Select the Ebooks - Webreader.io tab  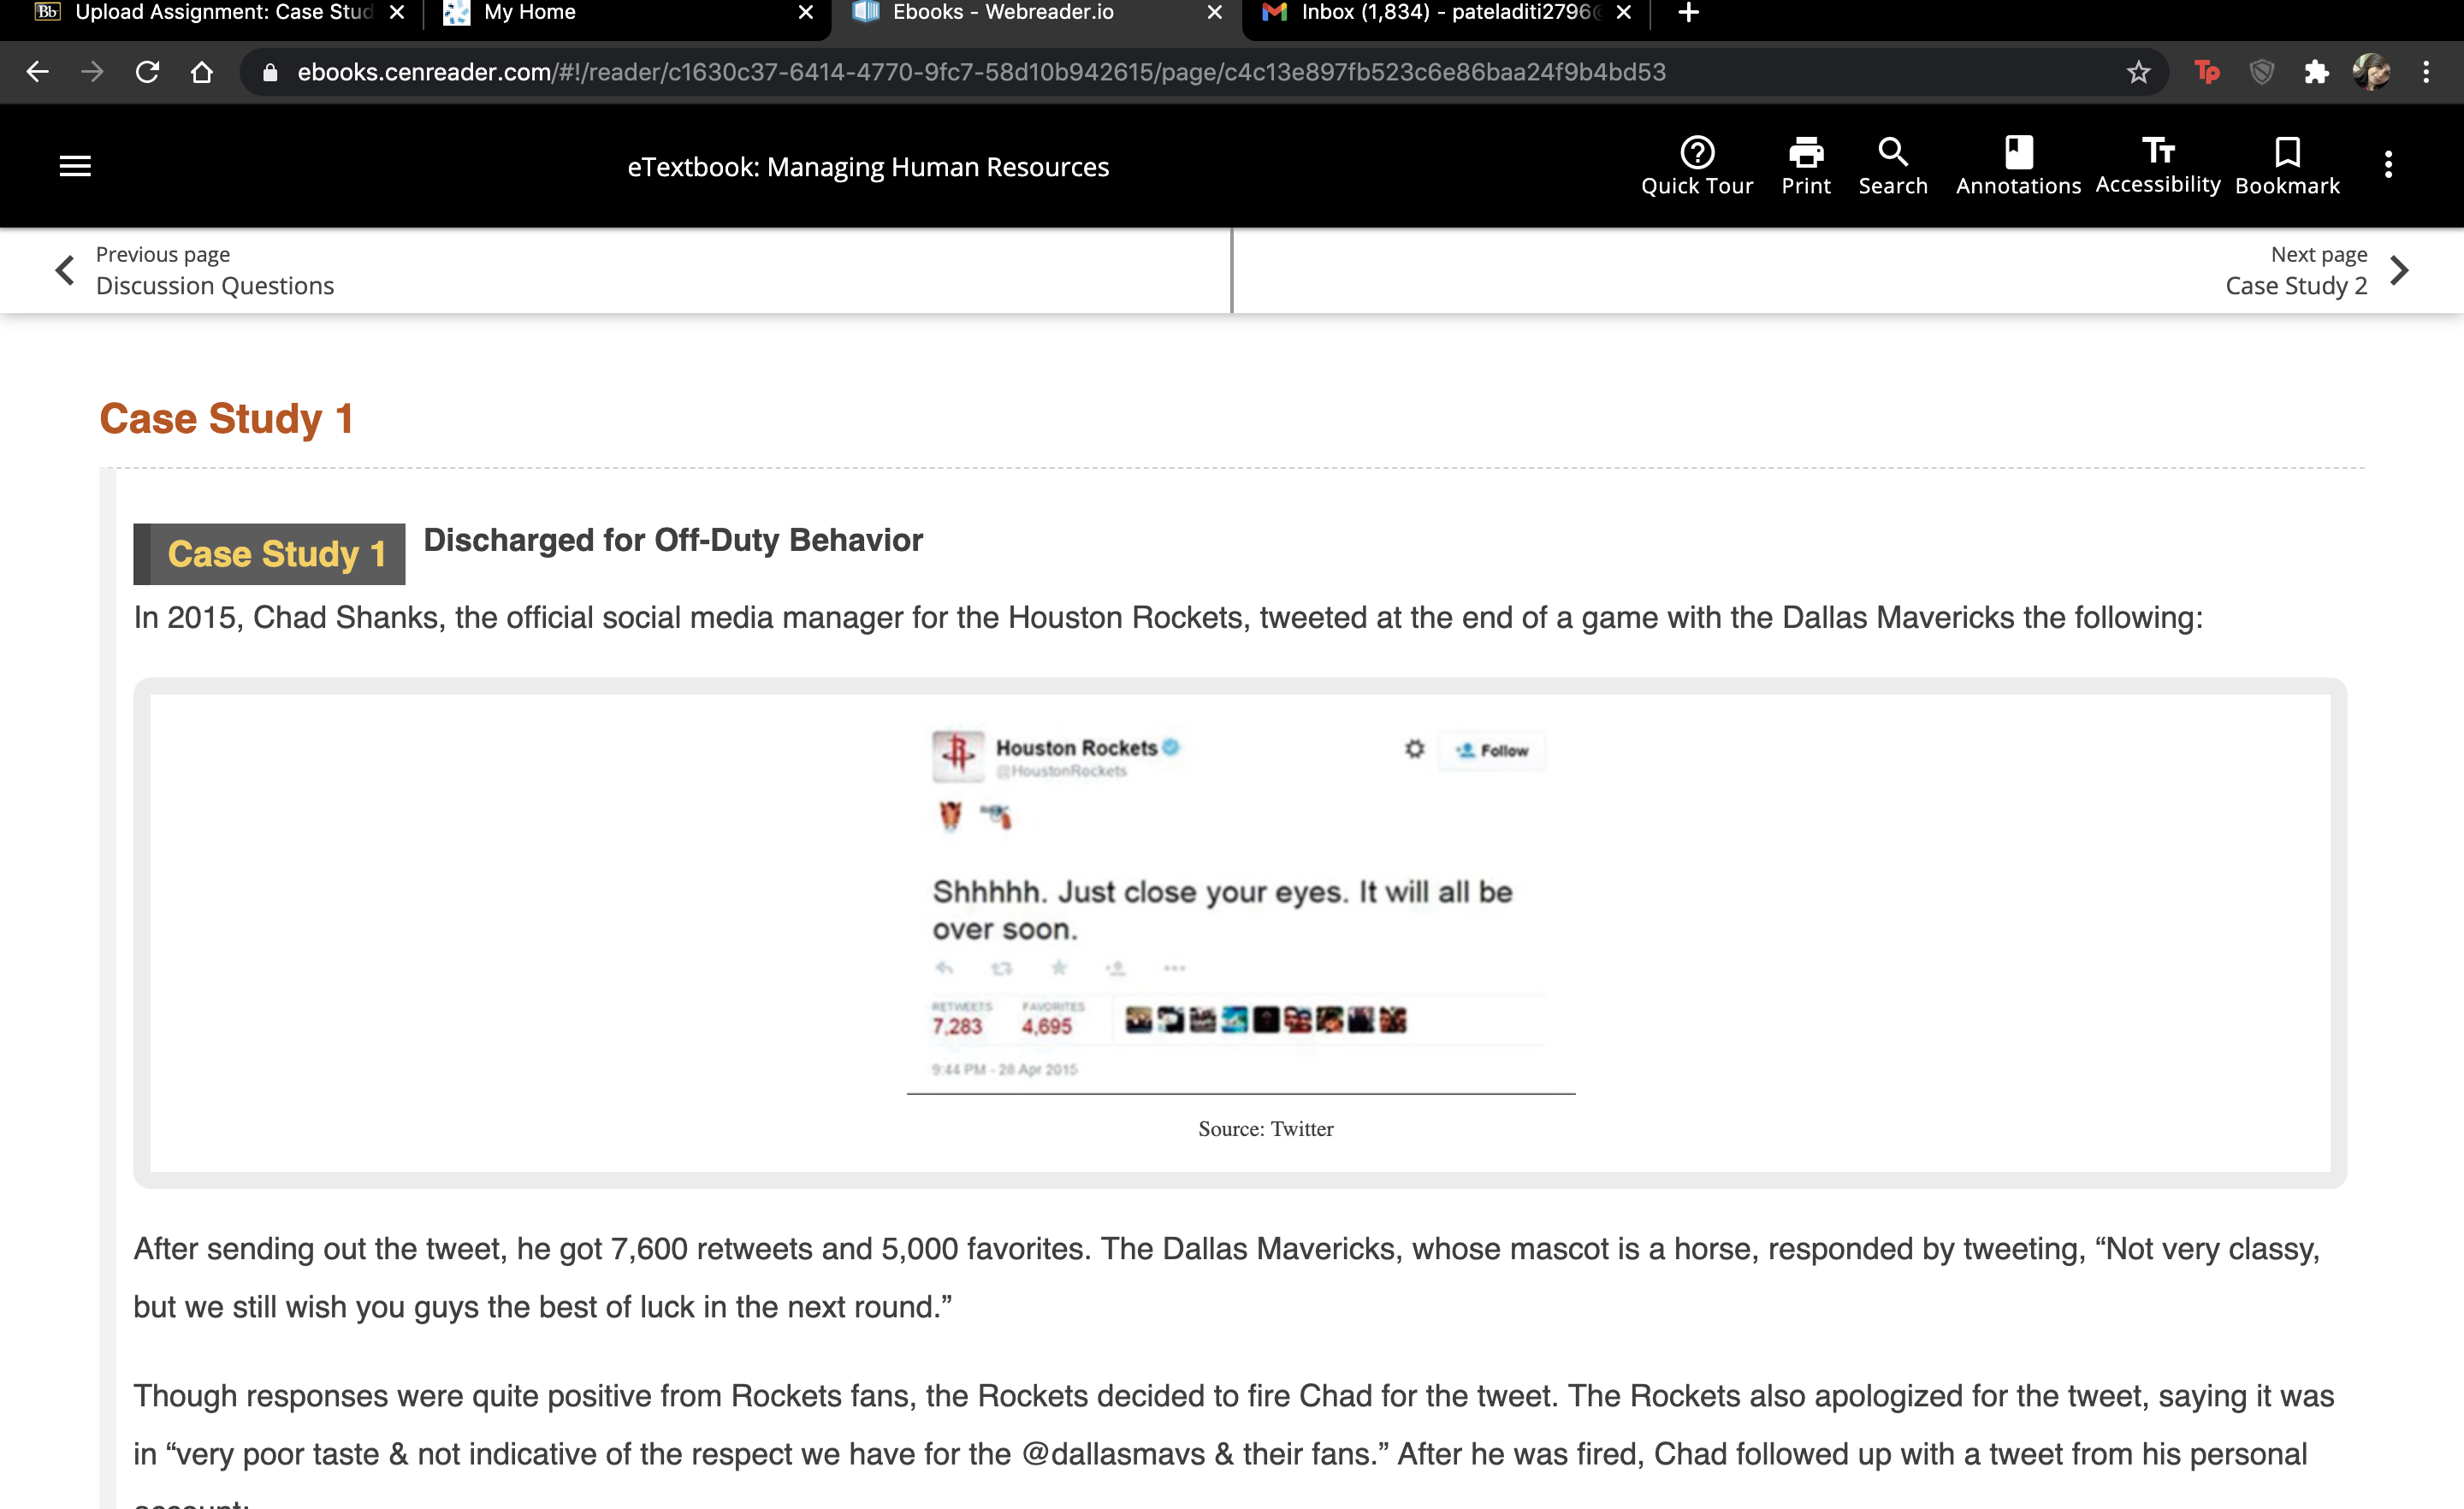(1036, 13)
